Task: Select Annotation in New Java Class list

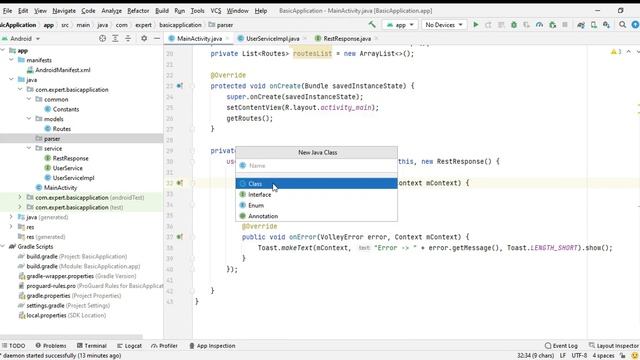Action: (x=316, y=216)
